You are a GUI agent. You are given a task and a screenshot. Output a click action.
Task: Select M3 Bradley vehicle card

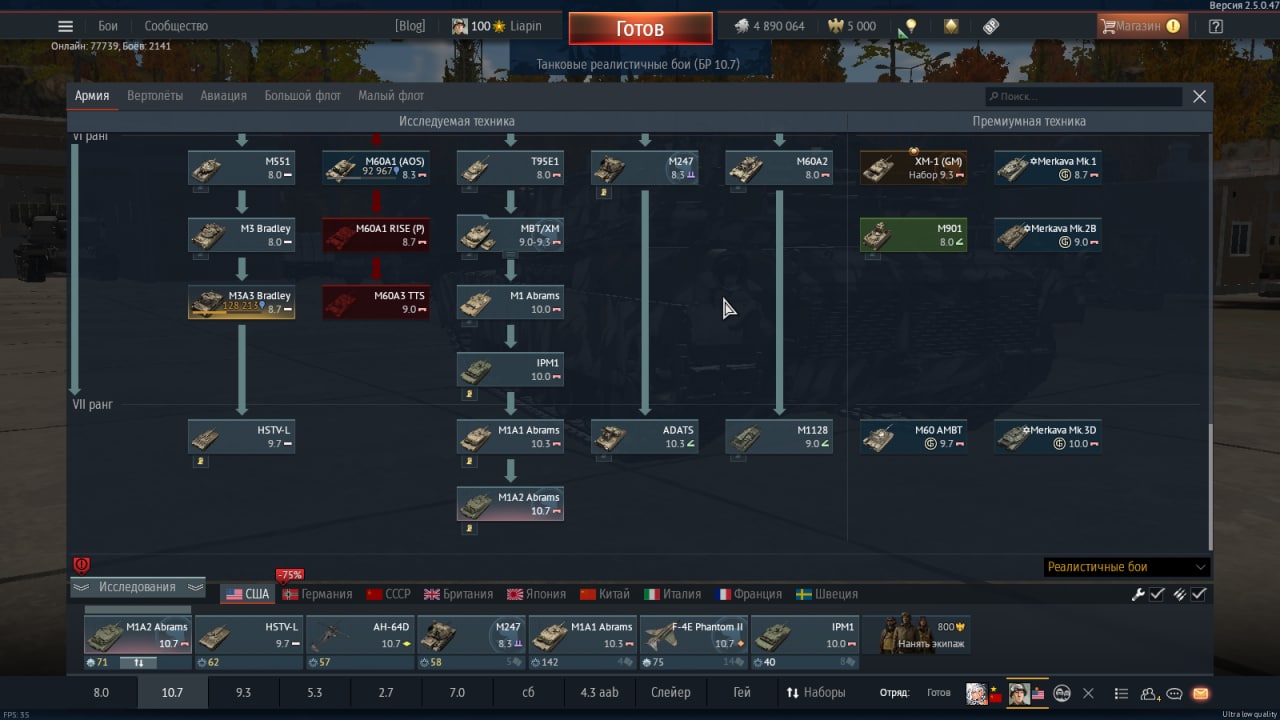point(241,234)
